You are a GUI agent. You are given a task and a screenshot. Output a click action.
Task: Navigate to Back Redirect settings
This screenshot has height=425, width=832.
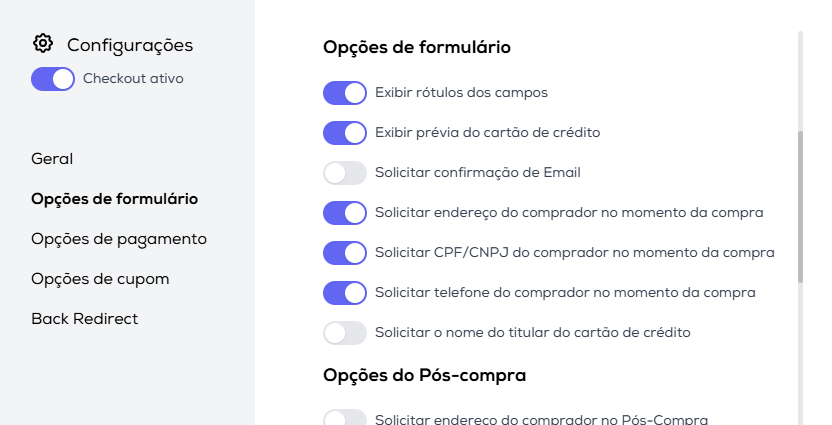[x=84, y=319]
